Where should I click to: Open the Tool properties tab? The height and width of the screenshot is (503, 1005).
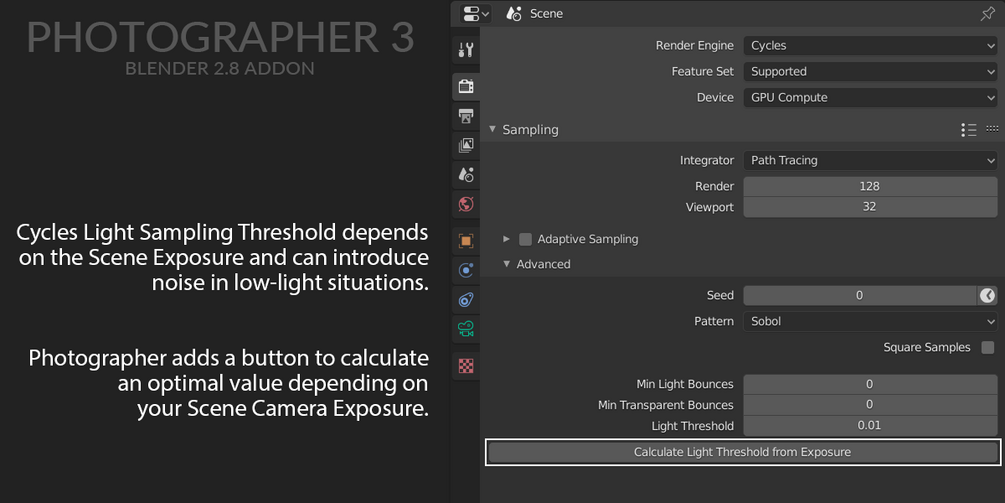(466, 50)
